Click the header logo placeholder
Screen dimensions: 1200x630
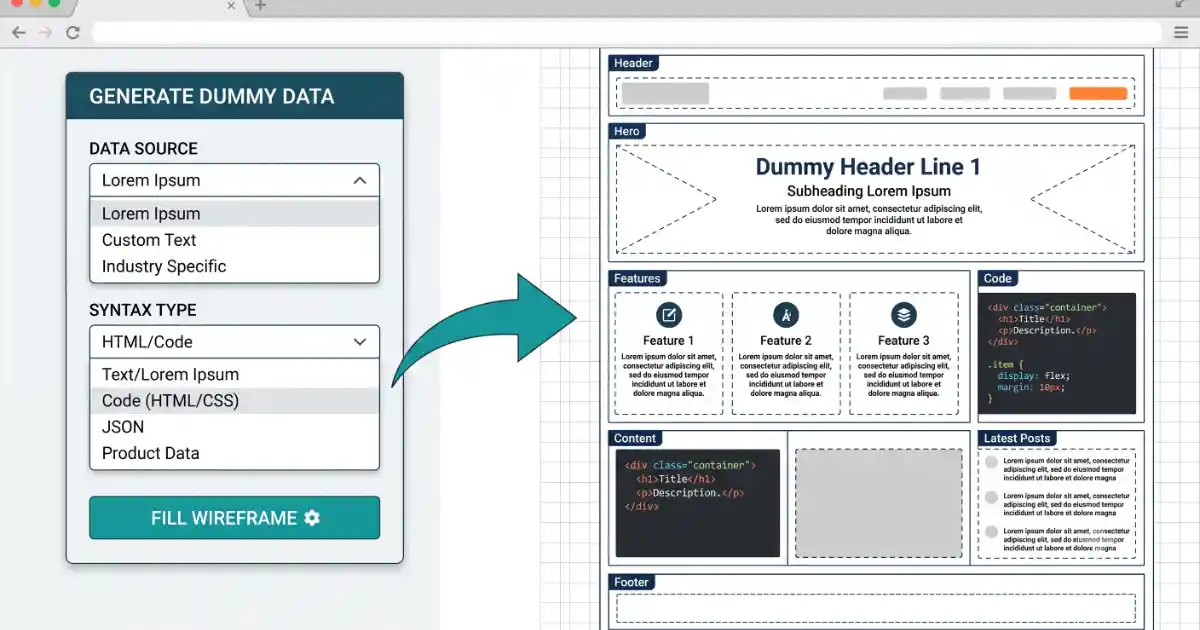coord(665,94)
